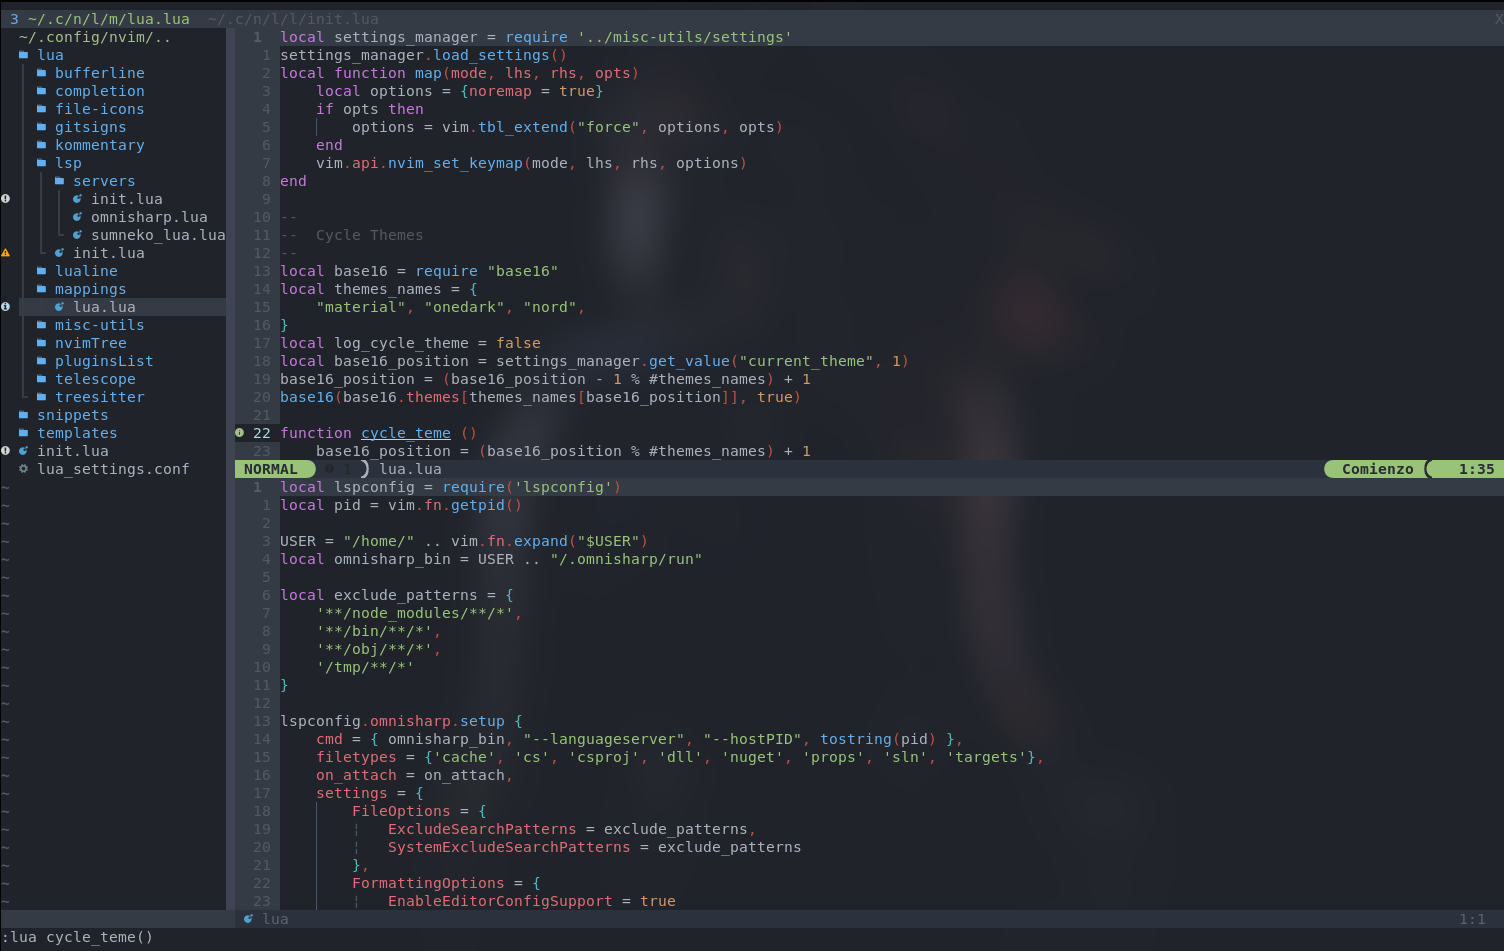Open lua_settings.conf from the tree

tap(113, 469)
